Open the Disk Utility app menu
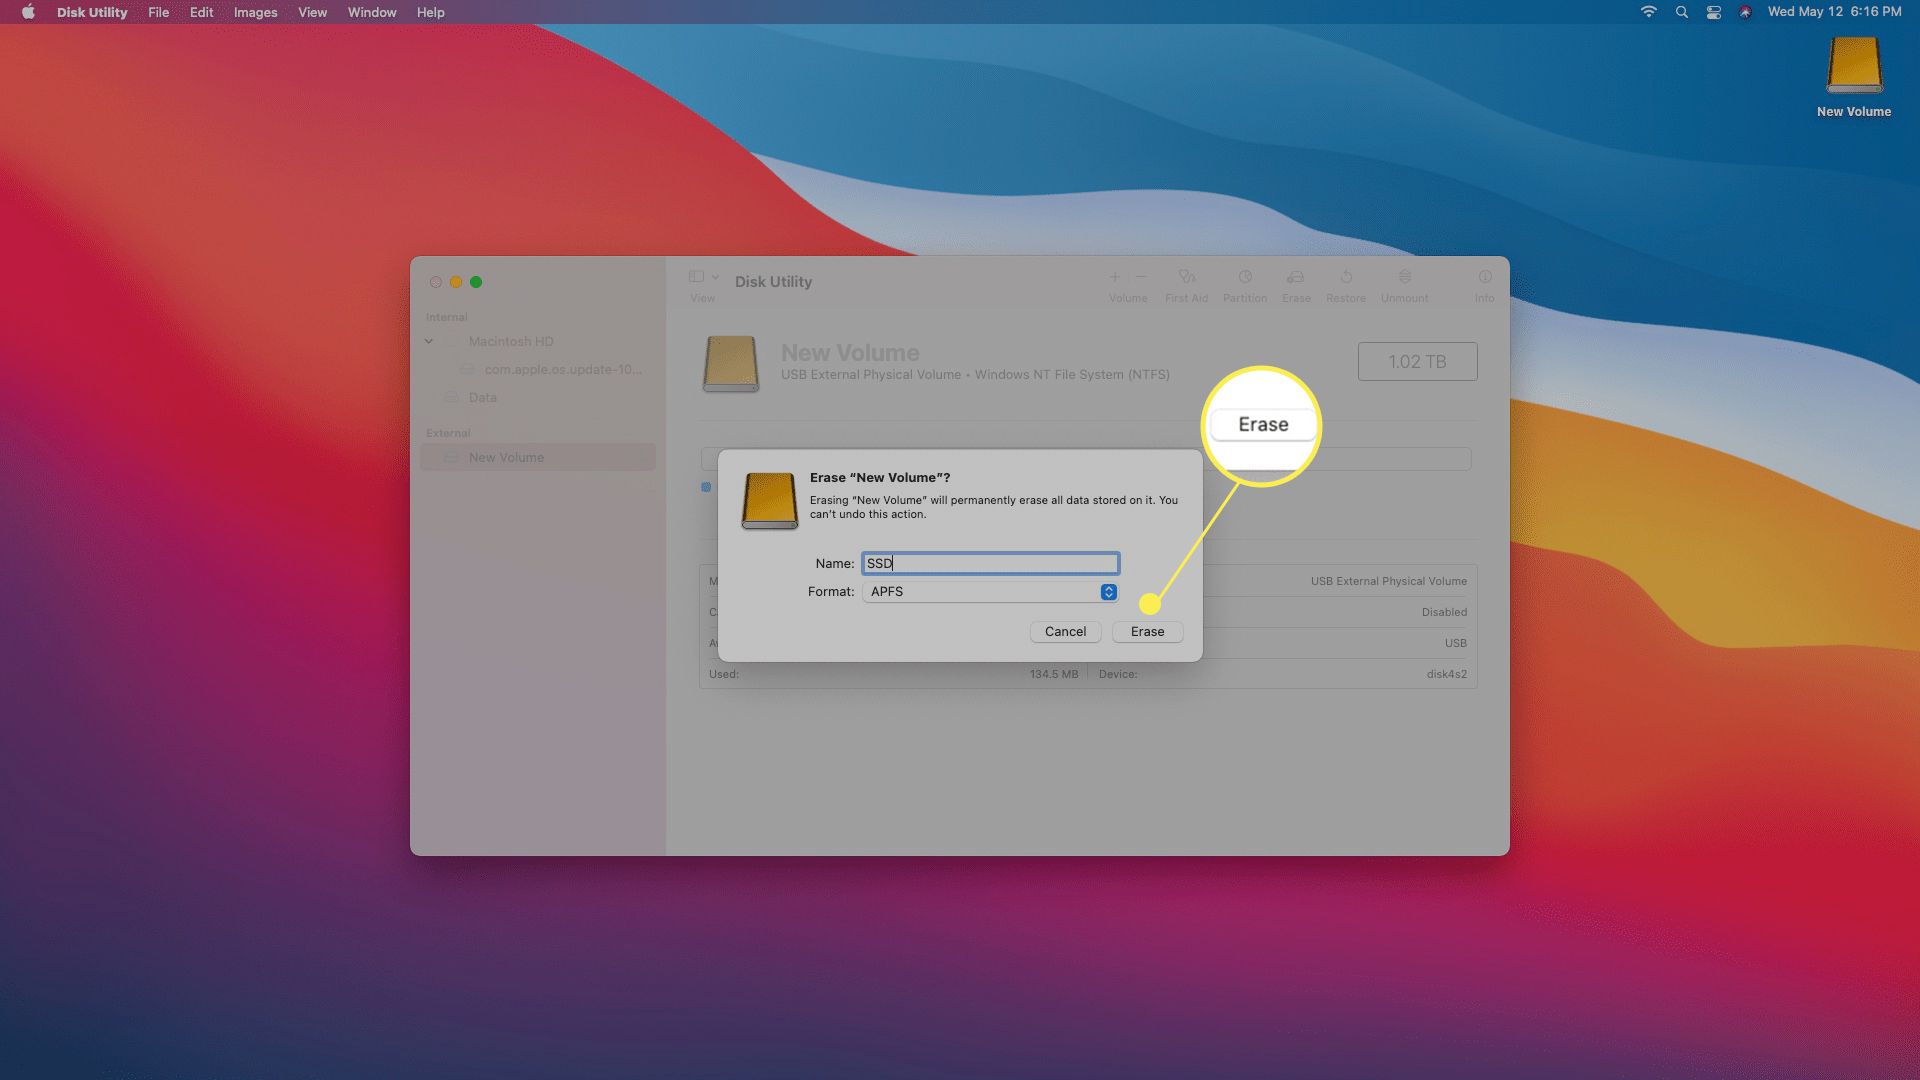 (92, 12)
